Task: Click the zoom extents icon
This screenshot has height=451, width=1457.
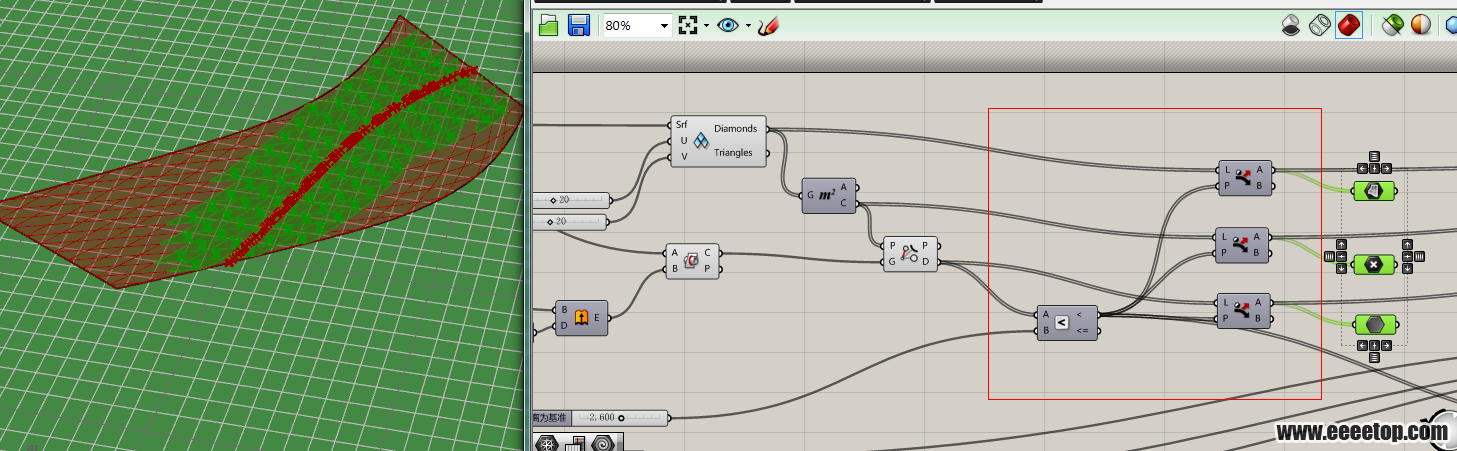Action: click(688, 25)
